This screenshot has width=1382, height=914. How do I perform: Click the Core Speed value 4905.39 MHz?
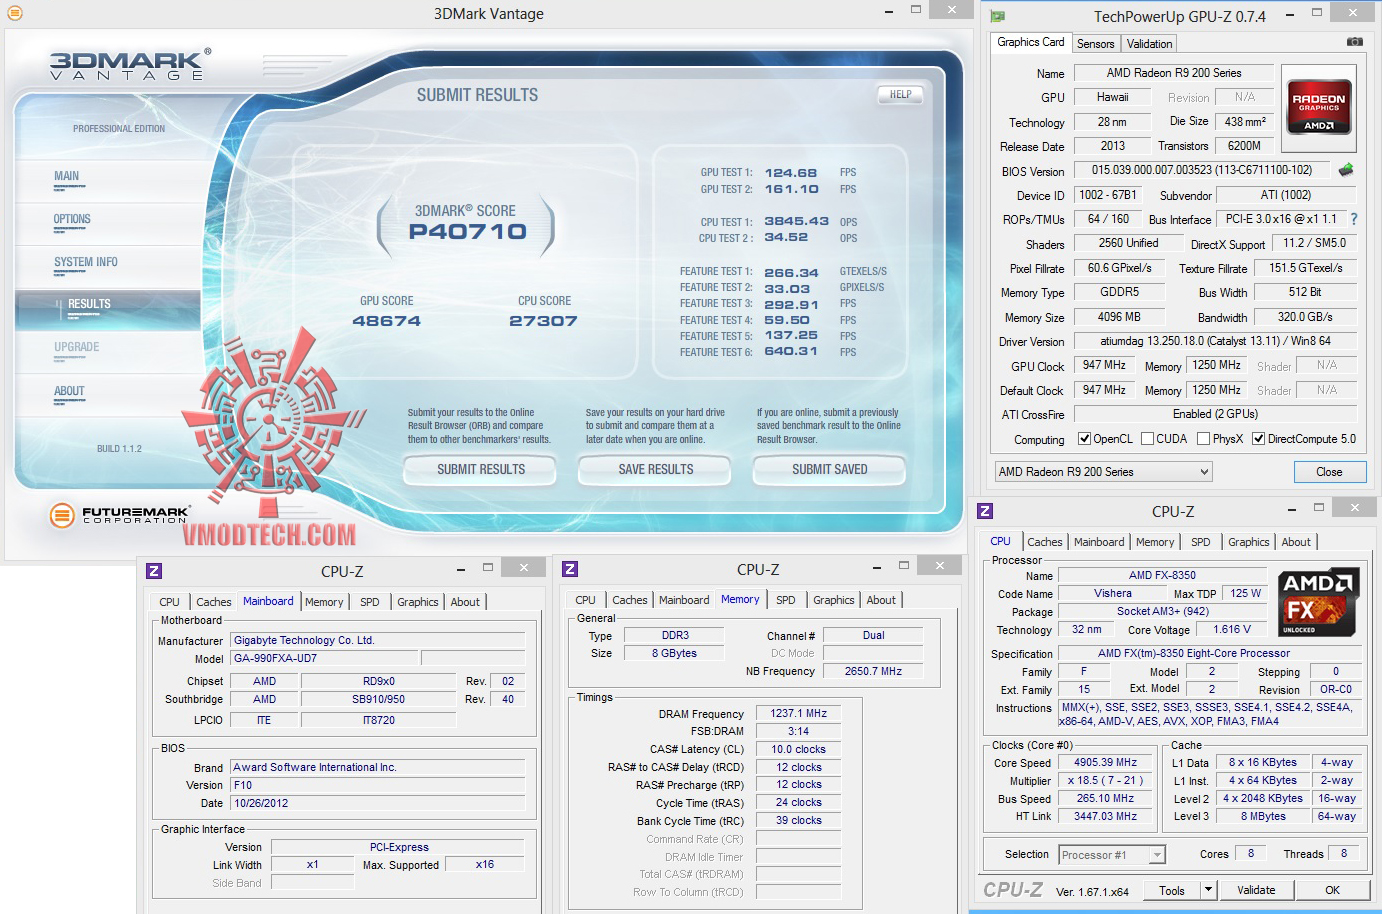1105,762
